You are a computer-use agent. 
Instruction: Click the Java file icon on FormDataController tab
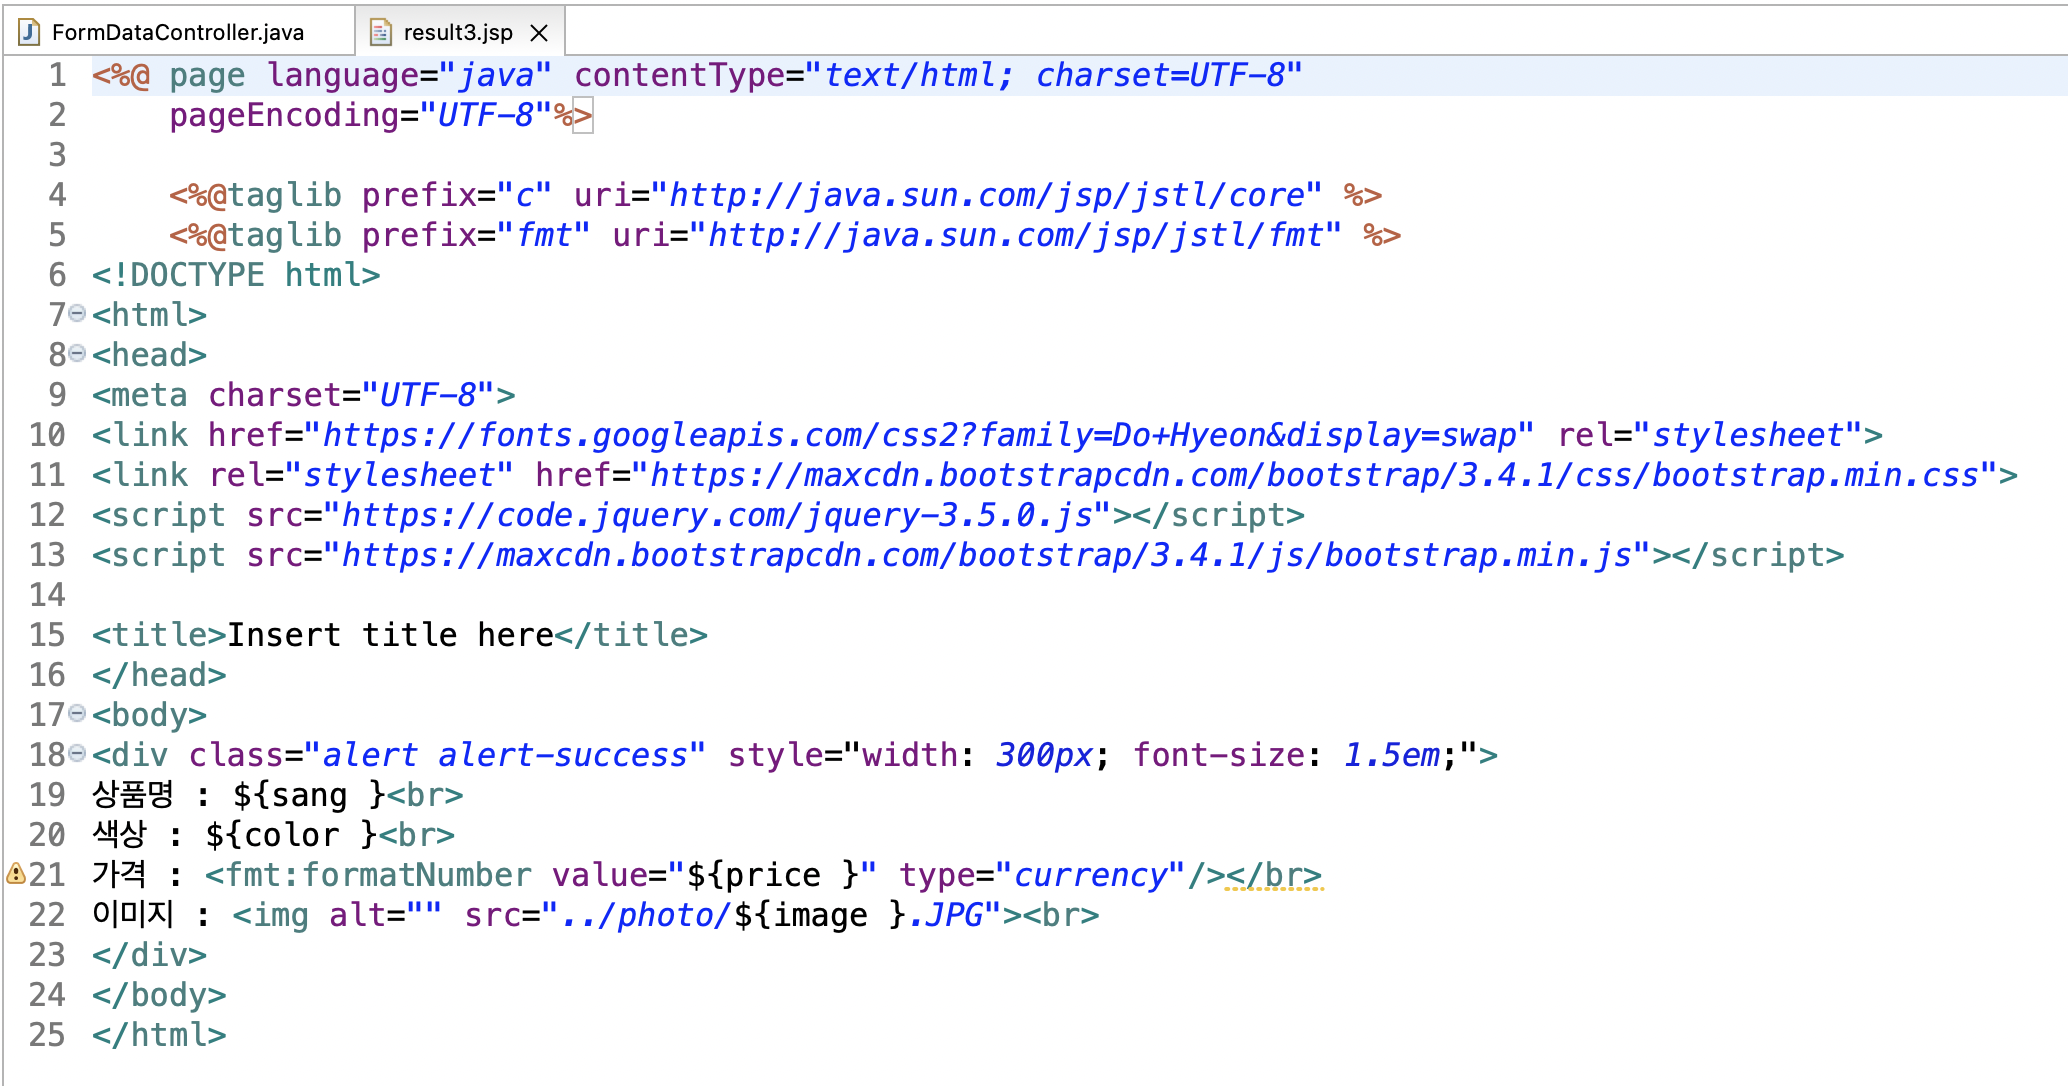[x=30, y=32]
